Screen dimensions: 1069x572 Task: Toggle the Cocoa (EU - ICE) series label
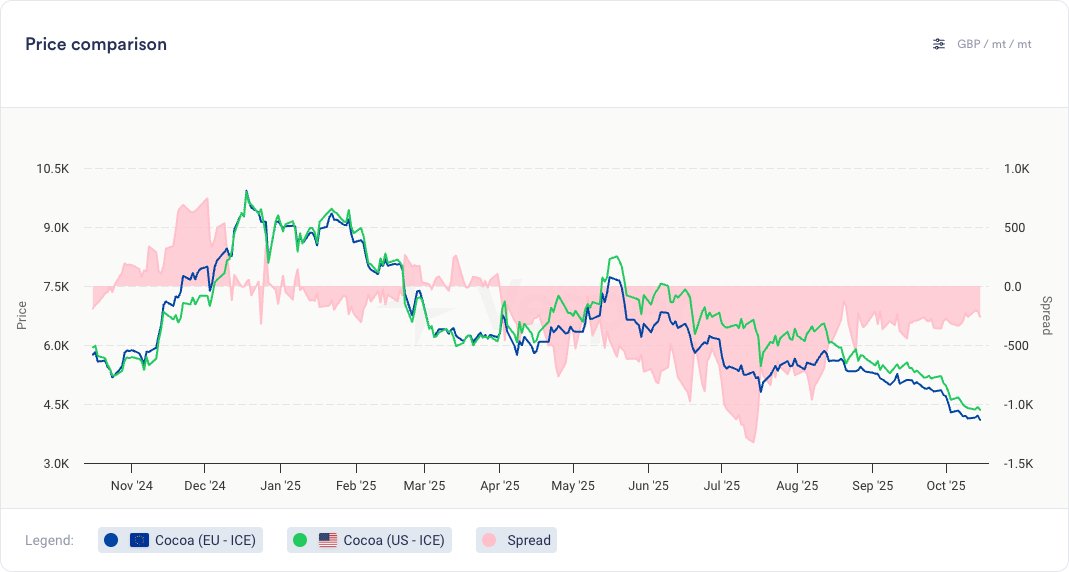205,540
